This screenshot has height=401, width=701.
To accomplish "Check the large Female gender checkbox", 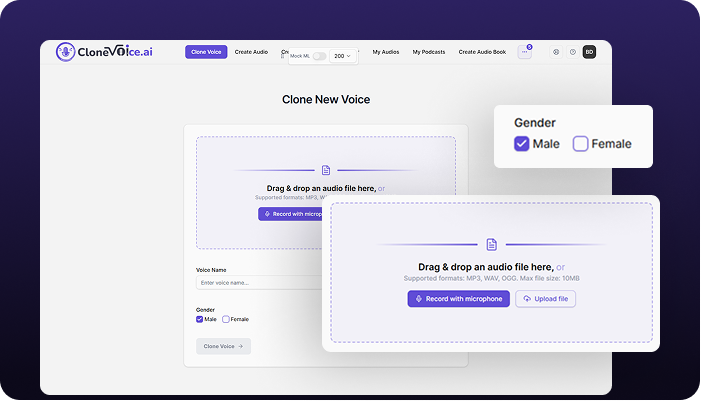I will pyautogui.click(x=580, y=144).
